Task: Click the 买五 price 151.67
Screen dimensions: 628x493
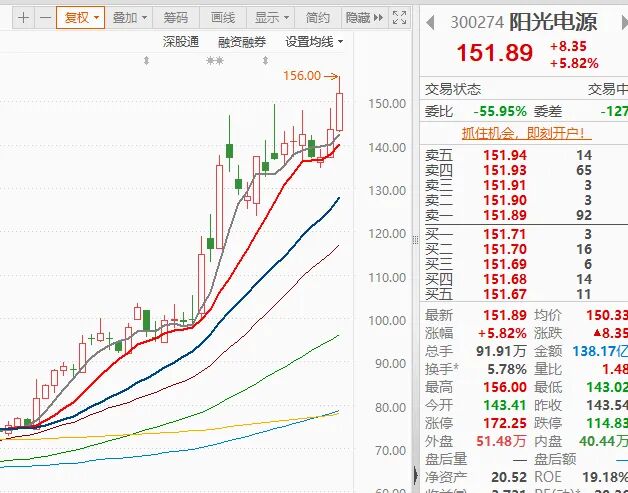Action: 505,294
